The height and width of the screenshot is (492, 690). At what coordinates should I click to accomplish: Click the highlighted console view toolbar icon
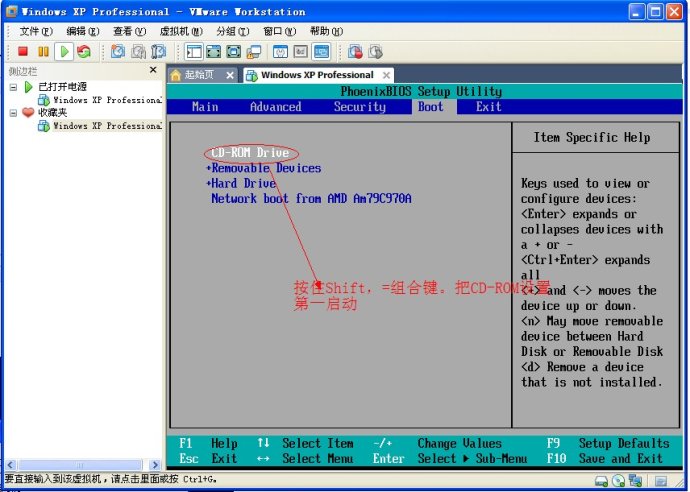click(321, 51)
